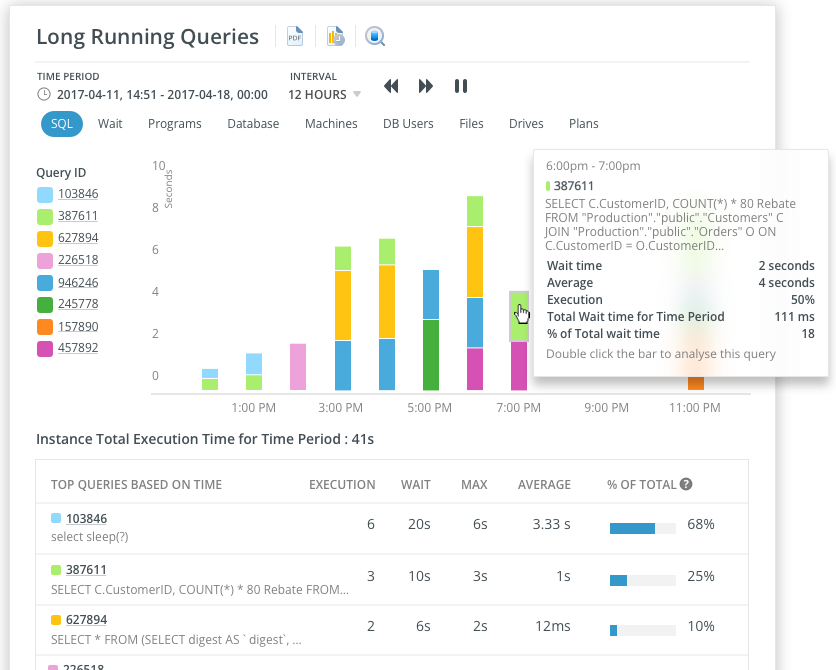Fast forward to the next interval
The width and height of the screenshot is (836, 670).
(425, 86)
